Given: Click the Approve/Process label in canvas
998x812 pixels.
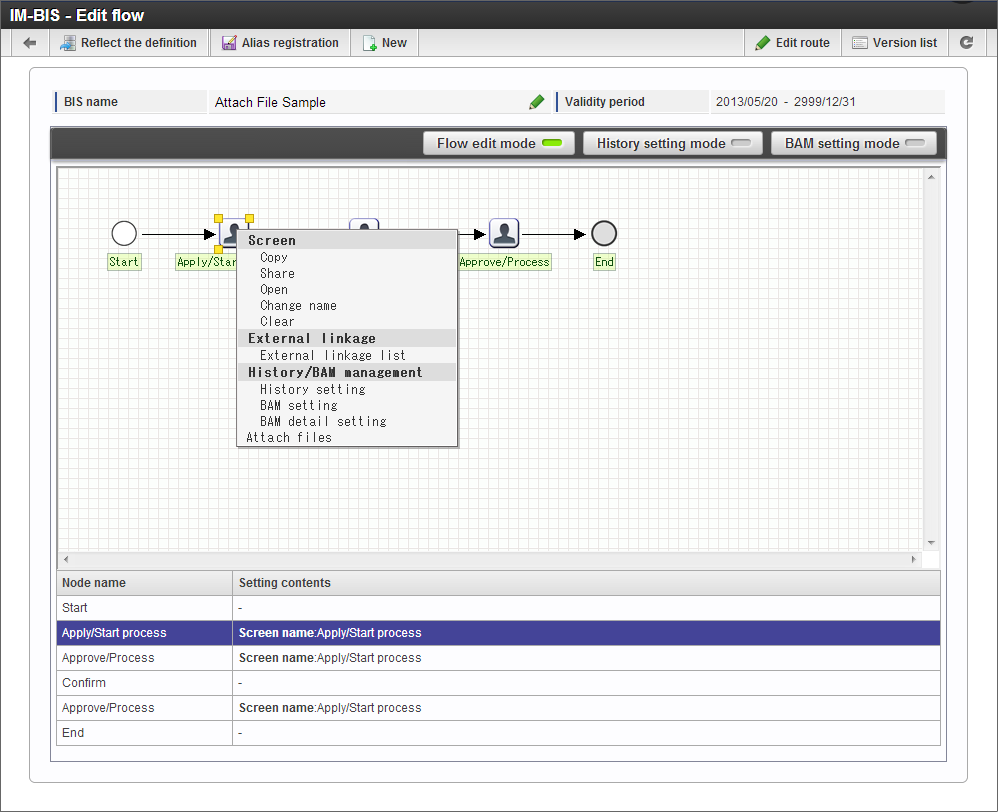Looking at the screenshot, I should [x=504, y=262].
